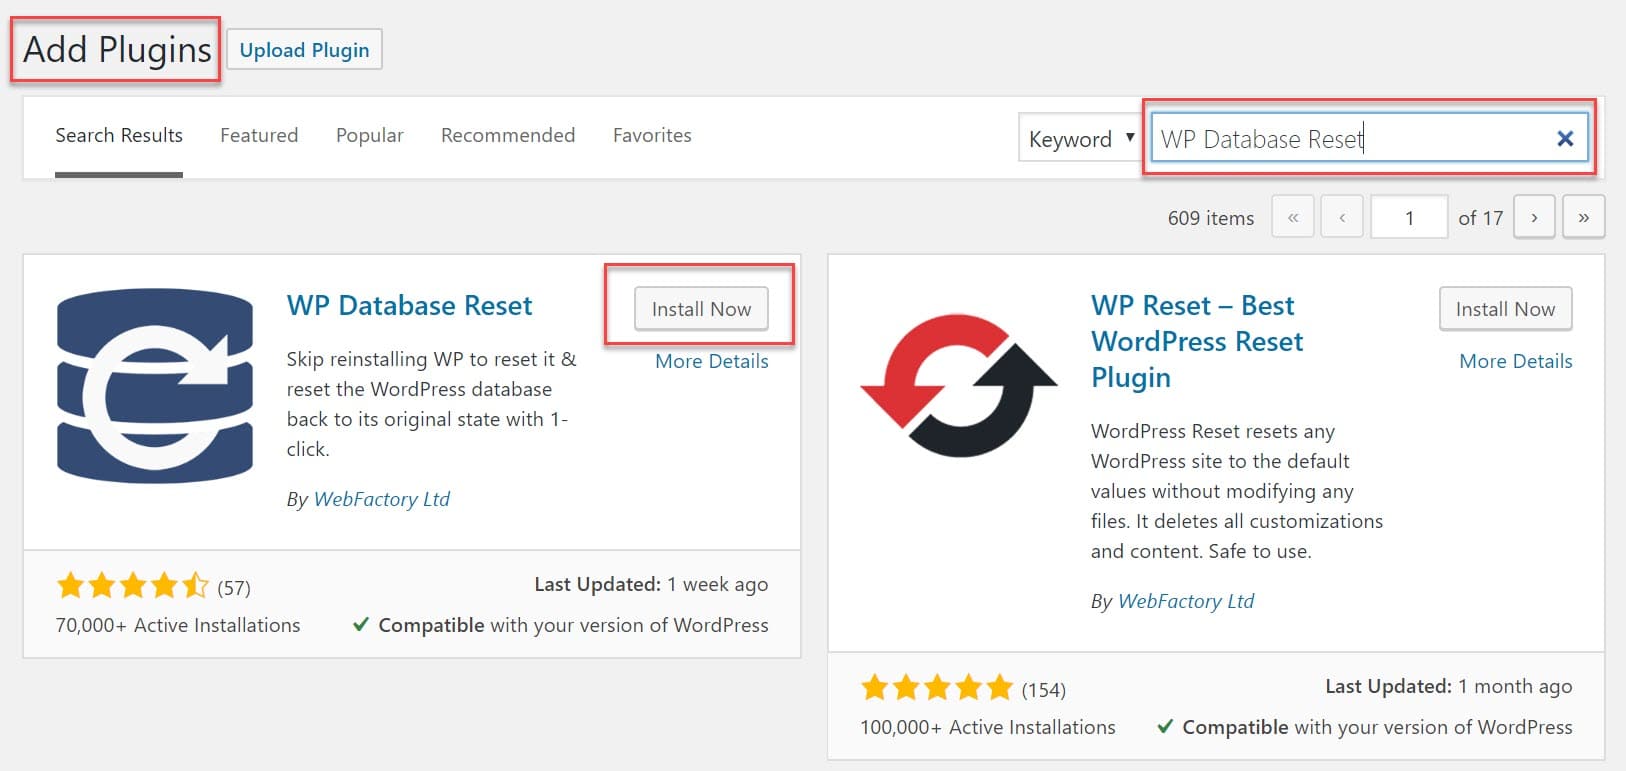1626x771 pixels.
Task: Open the Featured tab
Action: coord(259,135)
